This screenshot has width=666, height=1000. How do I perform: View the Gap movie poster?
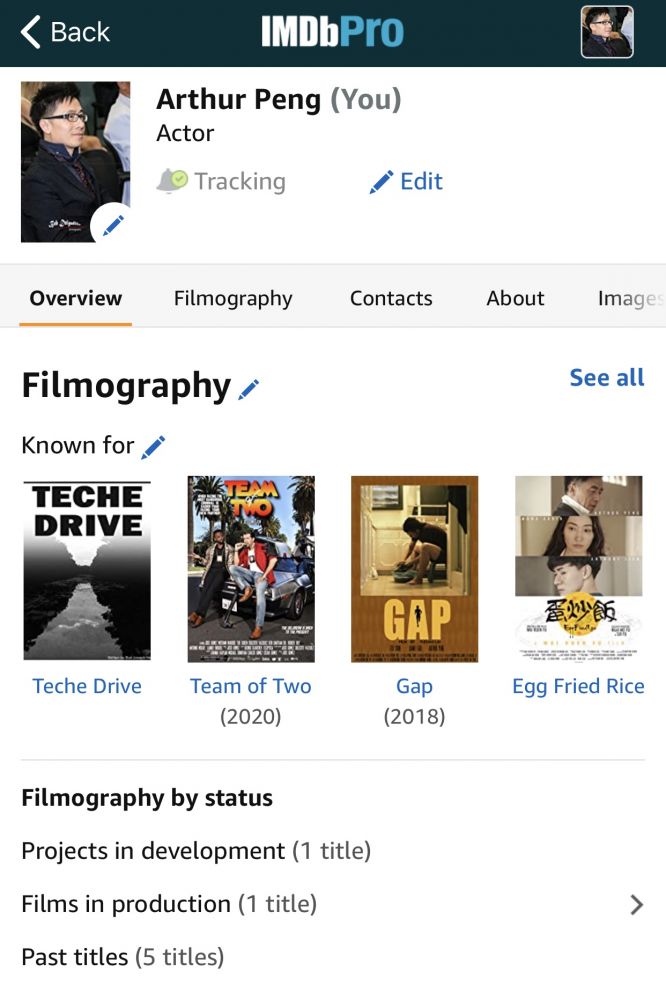[414, 568]
